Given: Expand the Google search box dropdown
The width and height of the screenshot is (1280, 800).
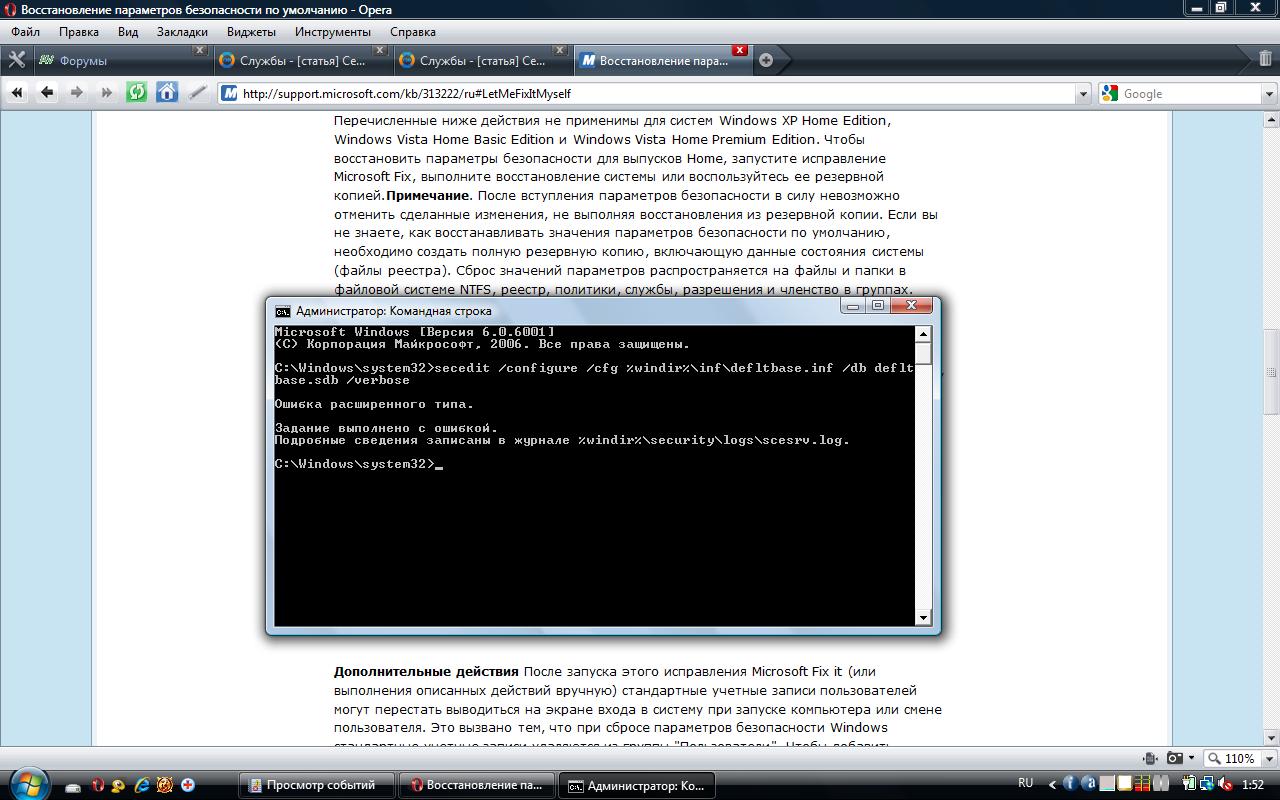Looking at the screenshot, I should coord(1268,93).
